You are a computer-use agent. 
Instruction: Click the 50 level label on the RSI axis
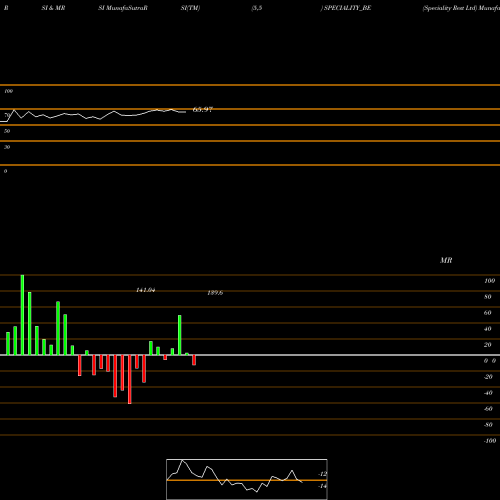click(x=7, y=131)
